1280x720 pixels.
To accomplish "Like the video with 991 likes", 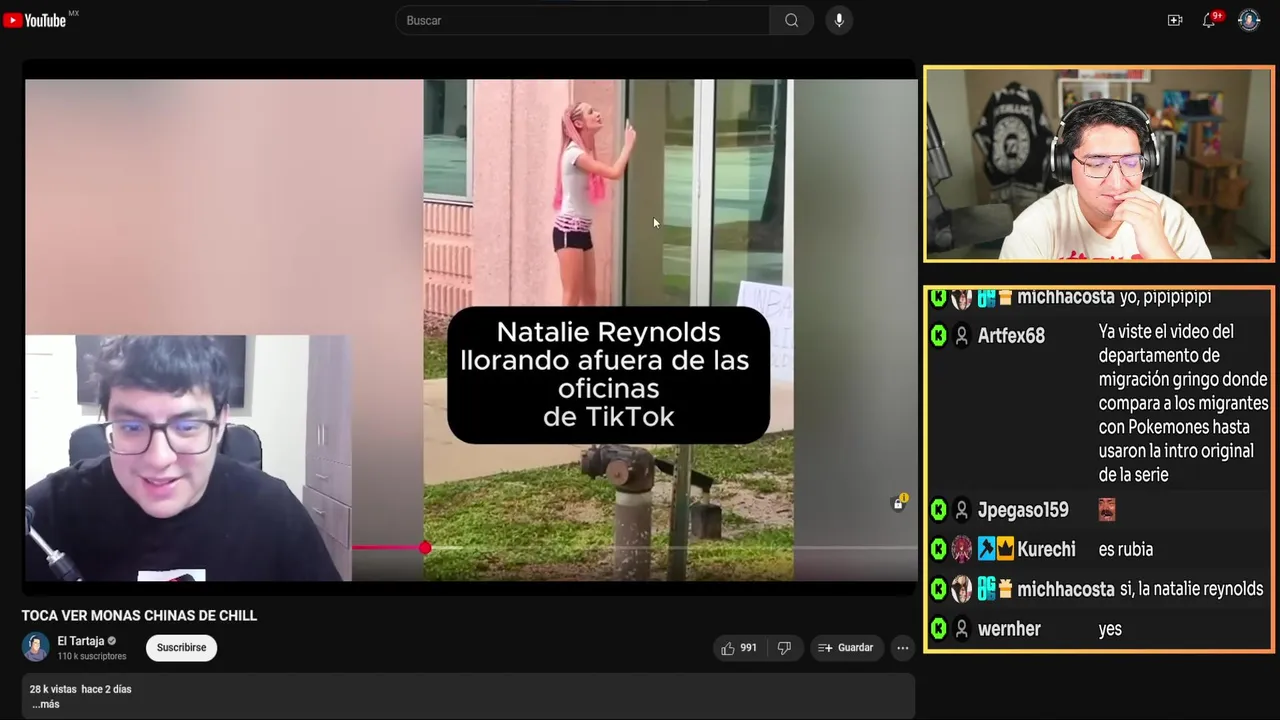I will tap(739, 648).
